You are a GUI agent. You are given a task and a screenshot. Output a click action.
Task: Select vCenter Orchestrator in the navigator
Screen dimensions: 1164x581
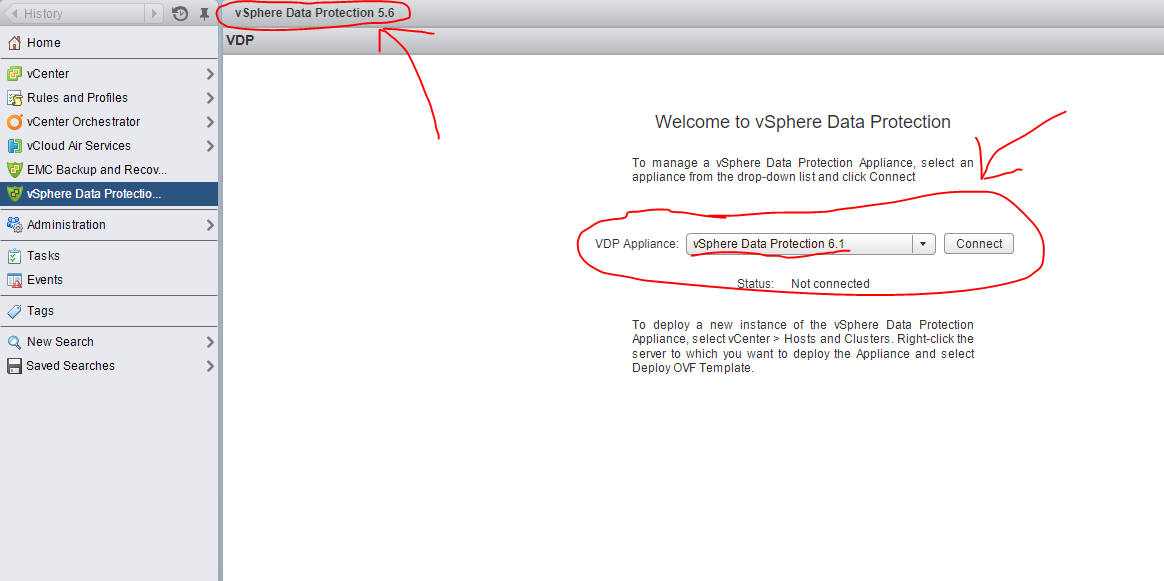coord(109,122)
